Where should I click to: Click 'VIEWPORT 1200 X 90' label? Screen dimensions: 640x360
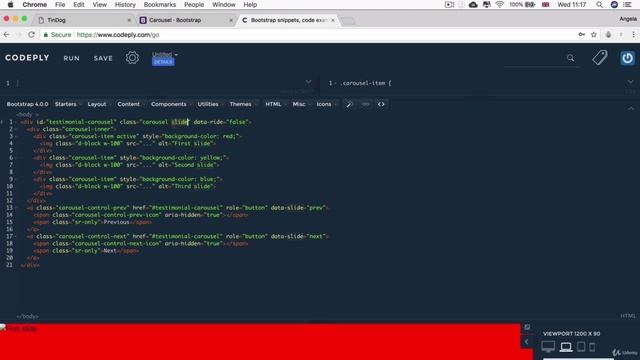coord(571,333)
